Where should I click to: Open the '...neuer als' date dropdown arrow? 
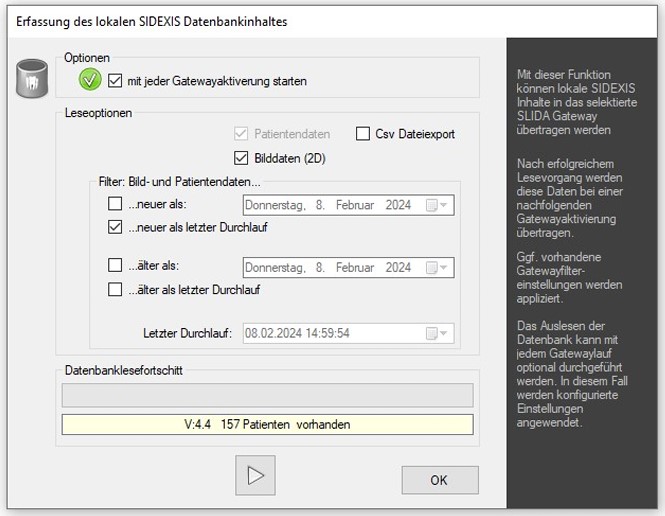tap(445, 205)
